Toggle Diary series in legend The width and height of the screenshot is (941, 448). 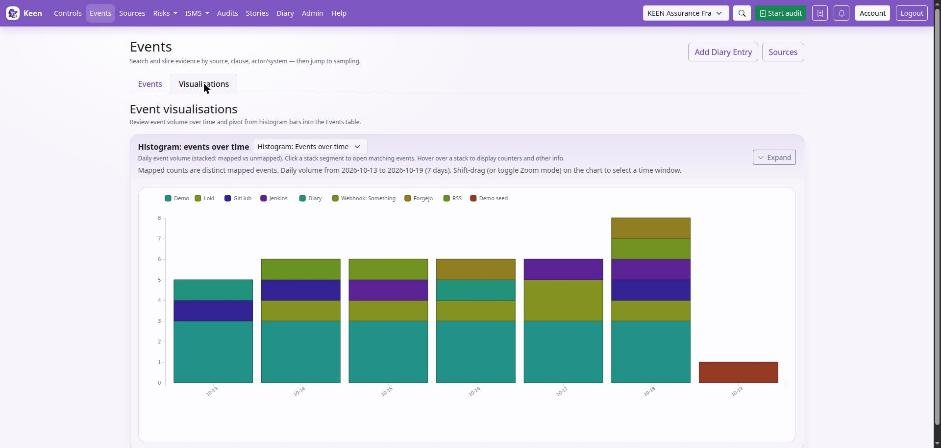click(310, 198)
